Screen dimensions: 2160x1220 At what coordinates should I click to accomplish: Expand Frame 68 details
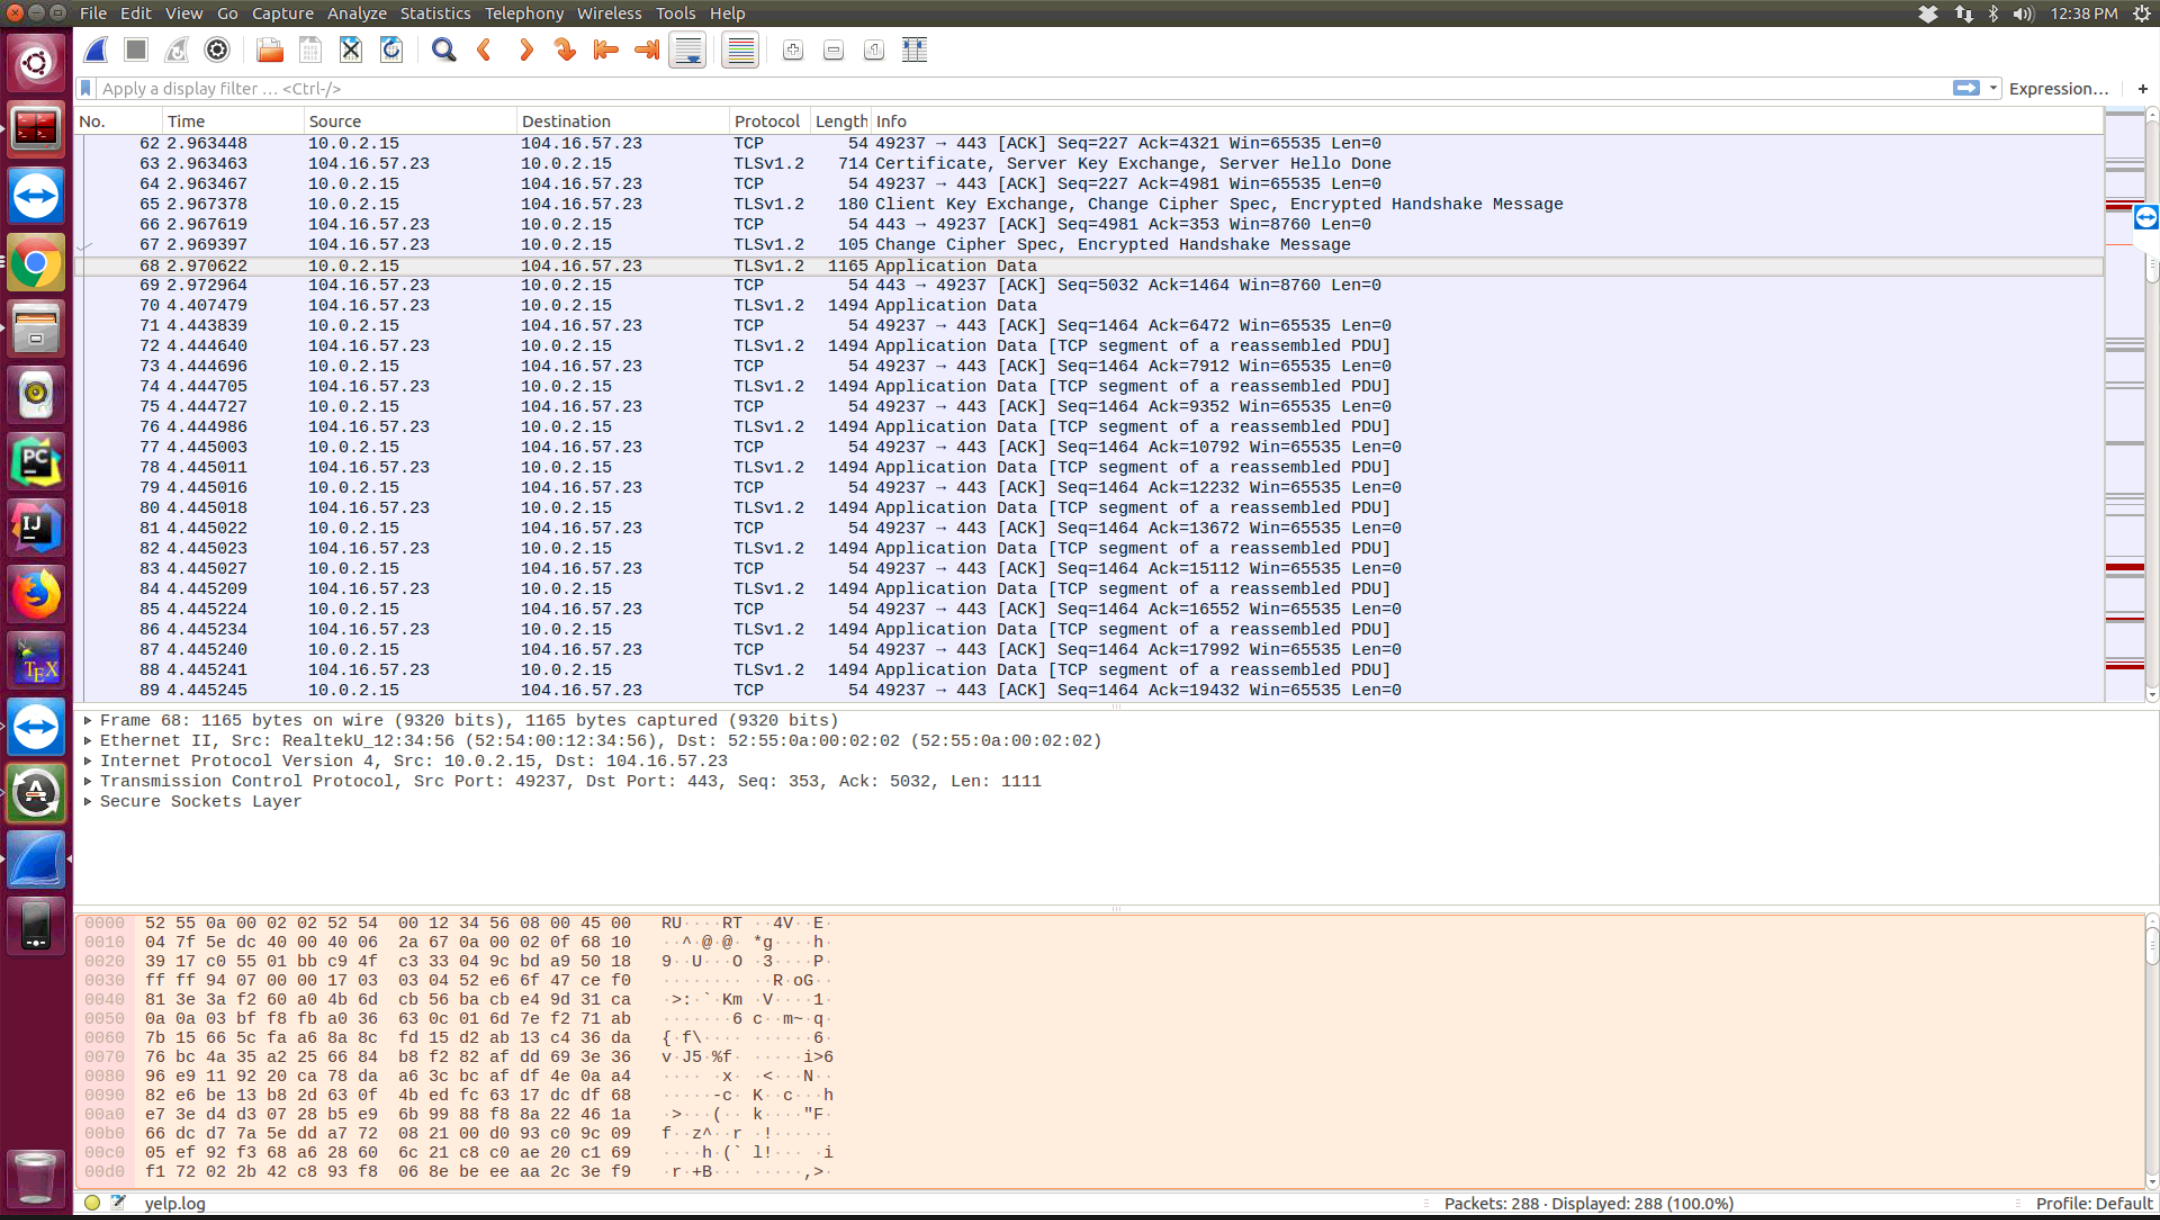click(87, 719)
